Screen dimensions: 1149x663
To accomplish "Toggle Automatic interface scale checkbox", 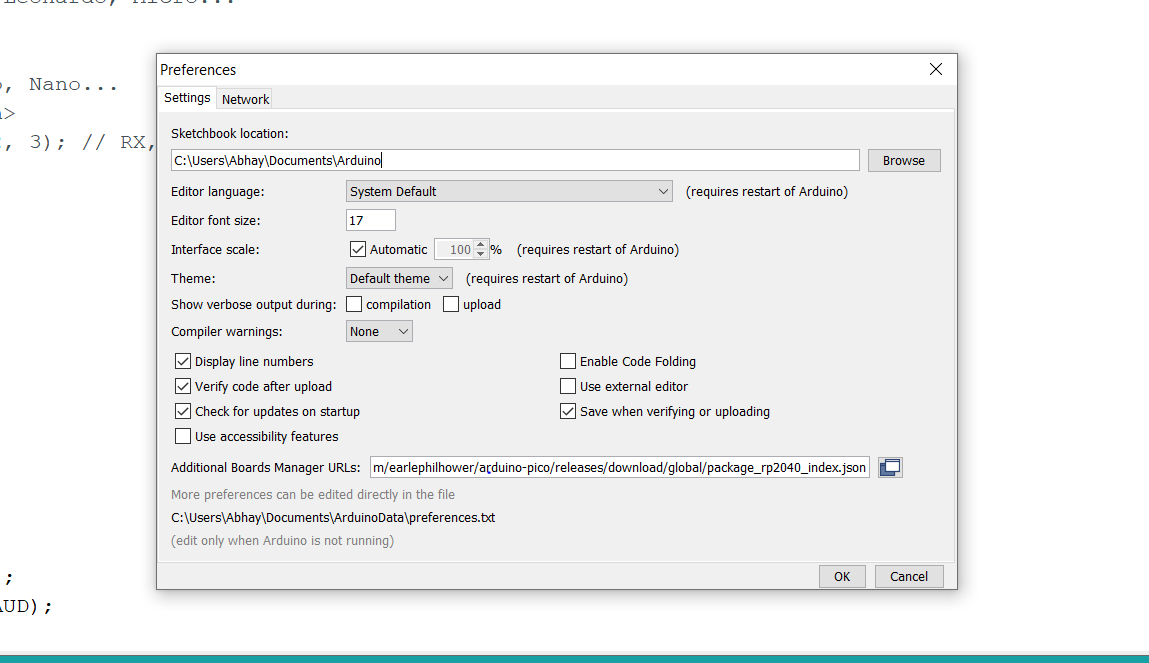I will [x=358, y=249].
